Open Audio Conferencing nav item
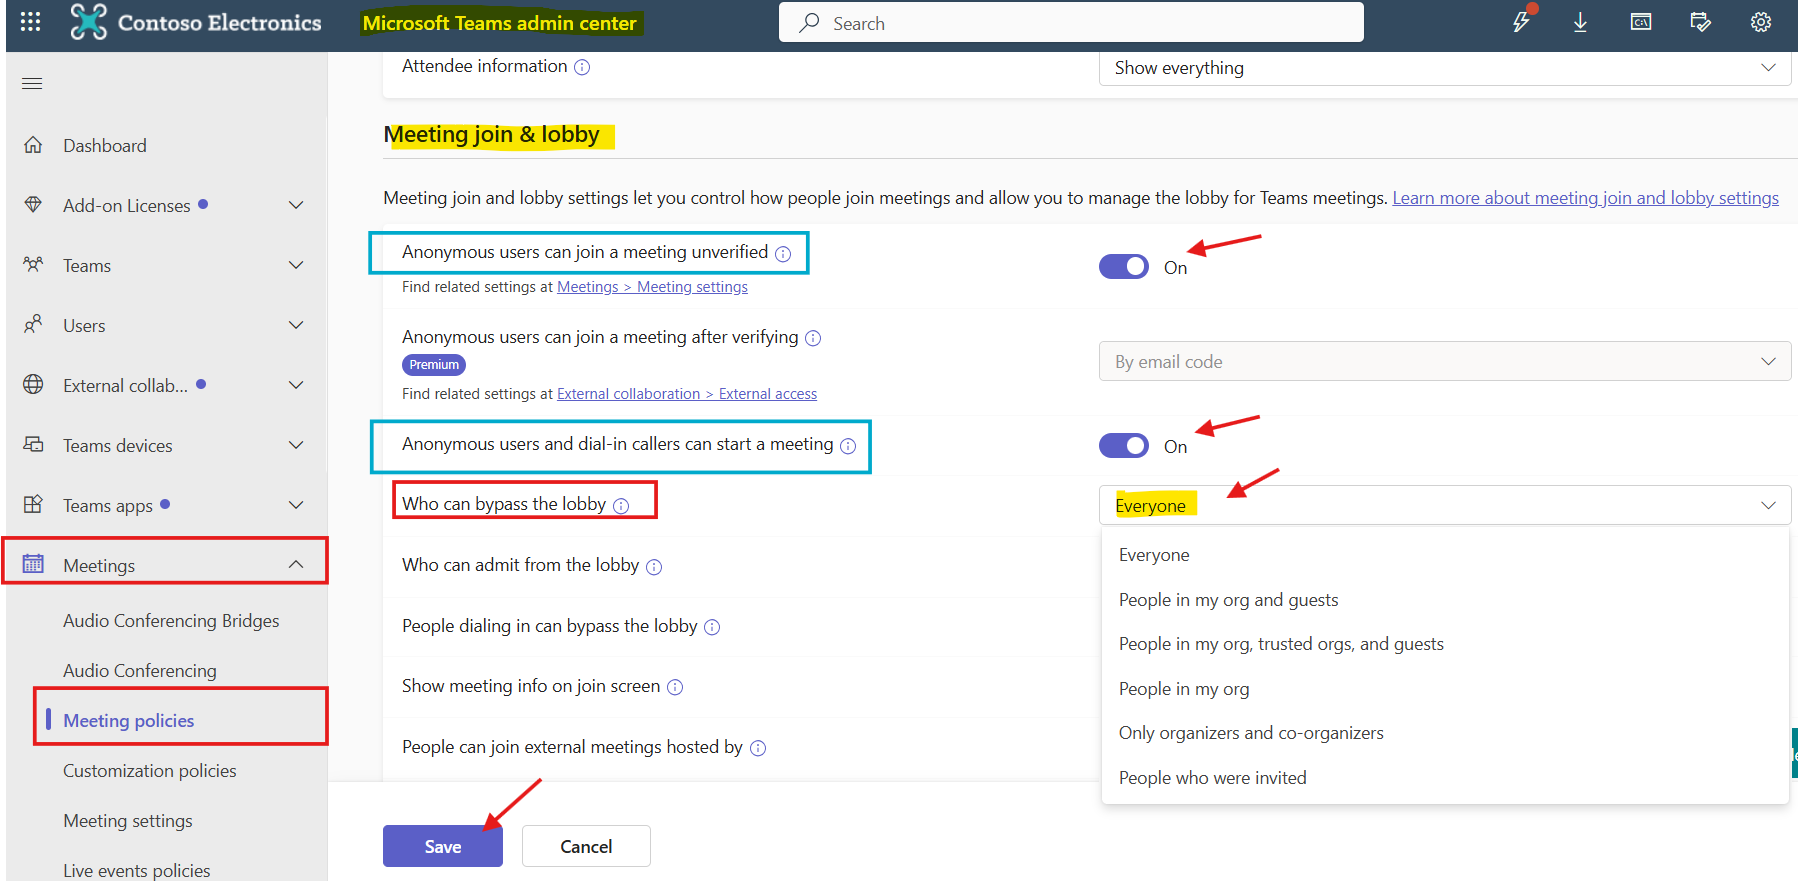Image resolution: width=1798 pixels, height=881 pixels. pos(140,671)
